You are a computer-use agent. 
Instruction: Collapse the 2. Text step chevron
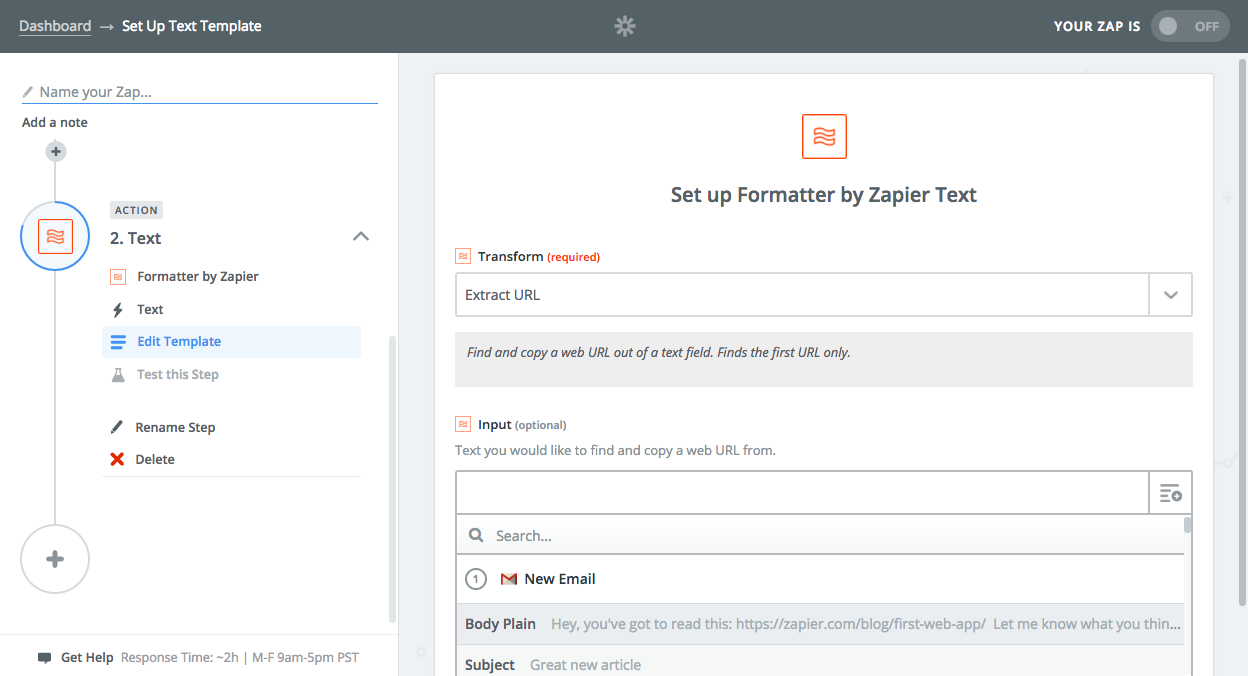361,237
